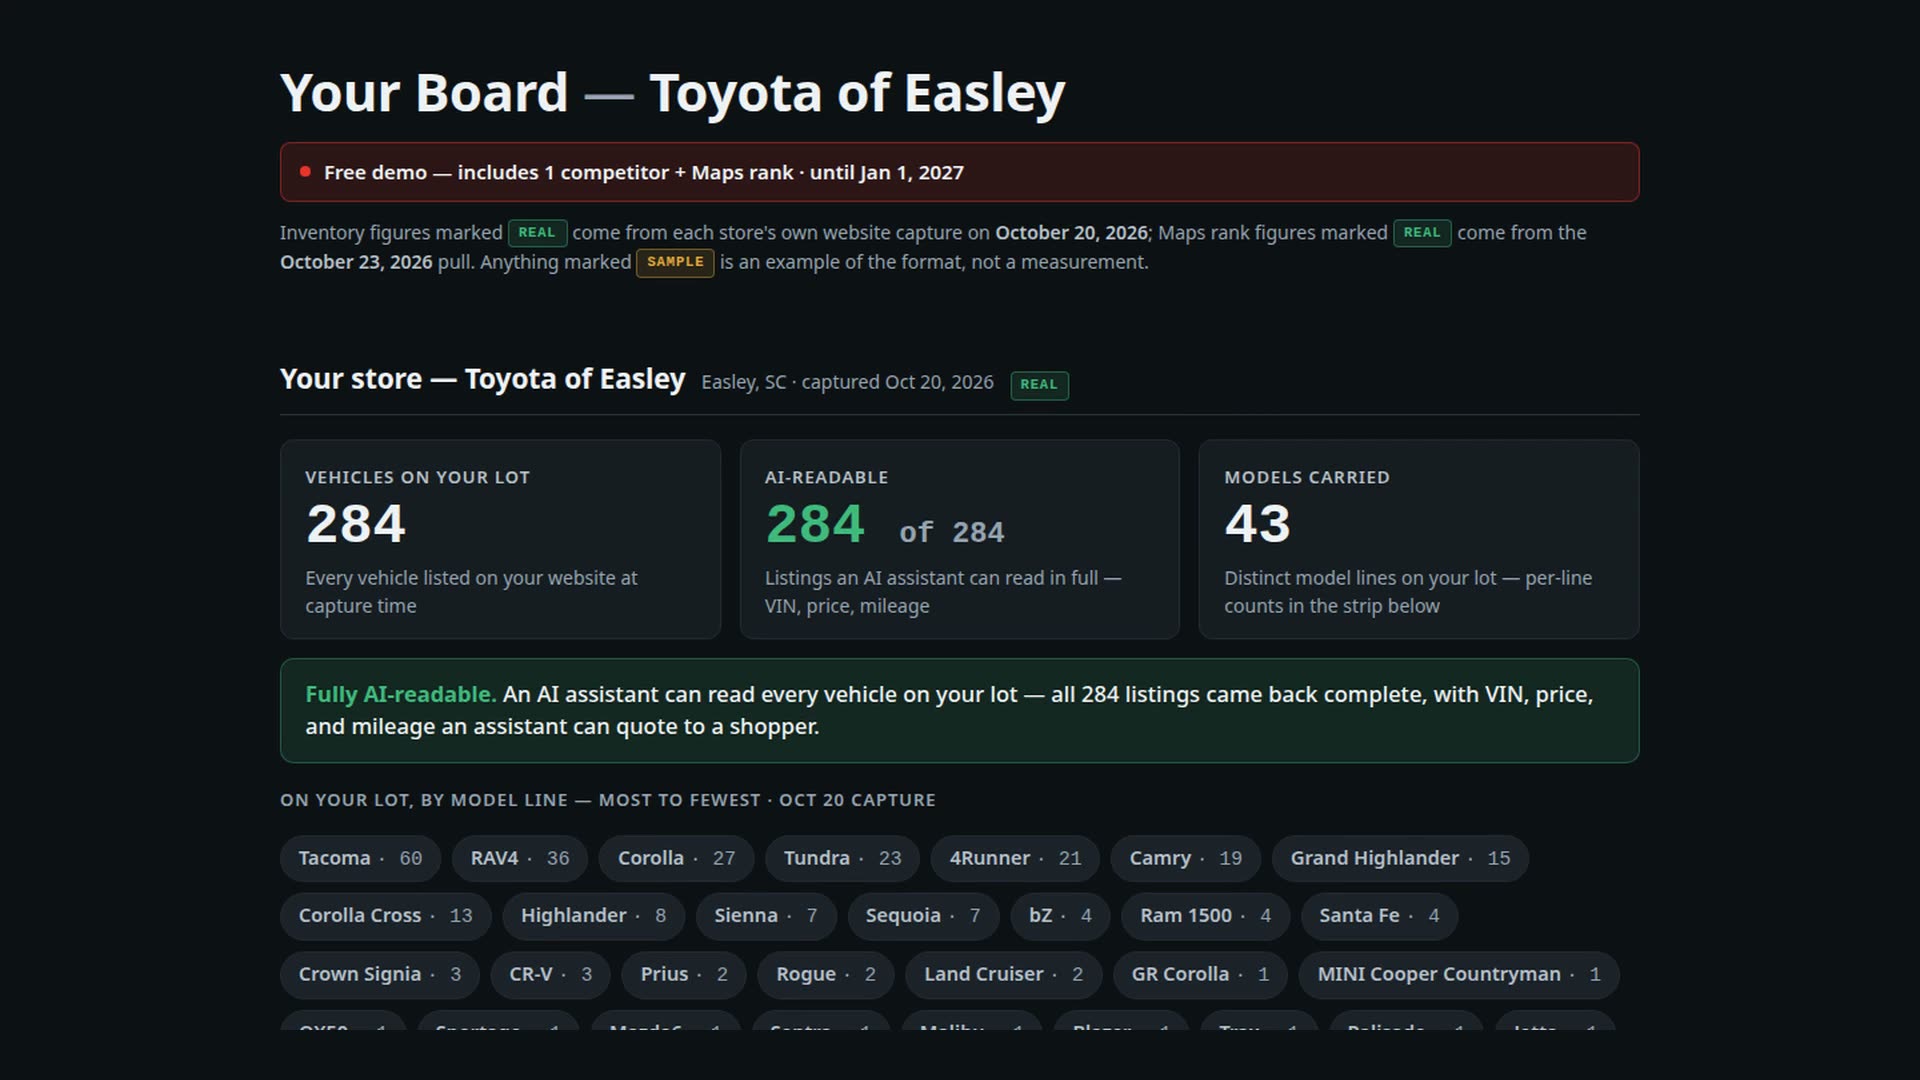Select the RAV4 · 36 chip
1920x1080 pixels.
click(520, 858)
